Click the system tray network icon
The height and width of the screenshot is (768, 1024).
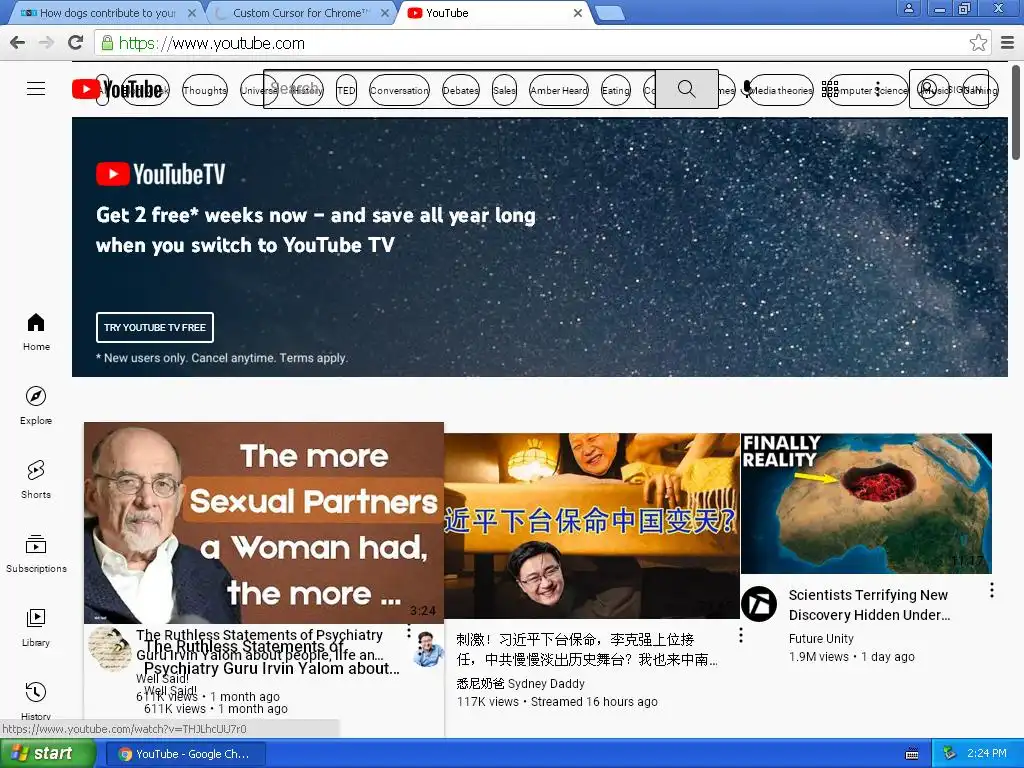(950, 753)
